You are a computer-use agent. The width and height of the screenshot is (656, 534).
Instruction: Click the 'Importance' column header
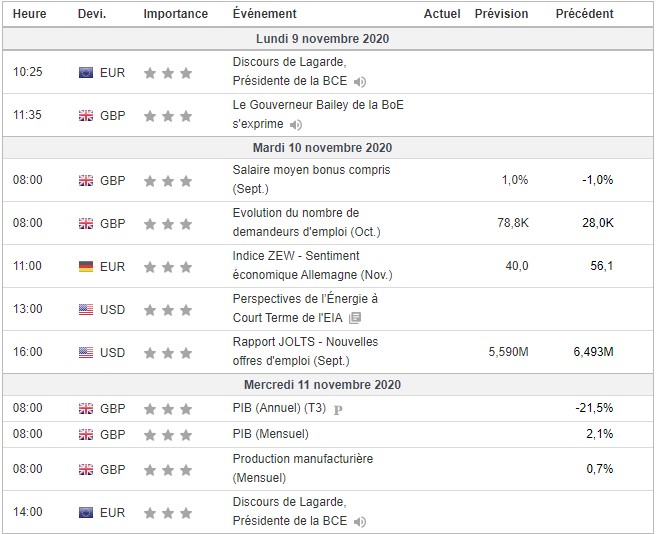coord(176,14)
